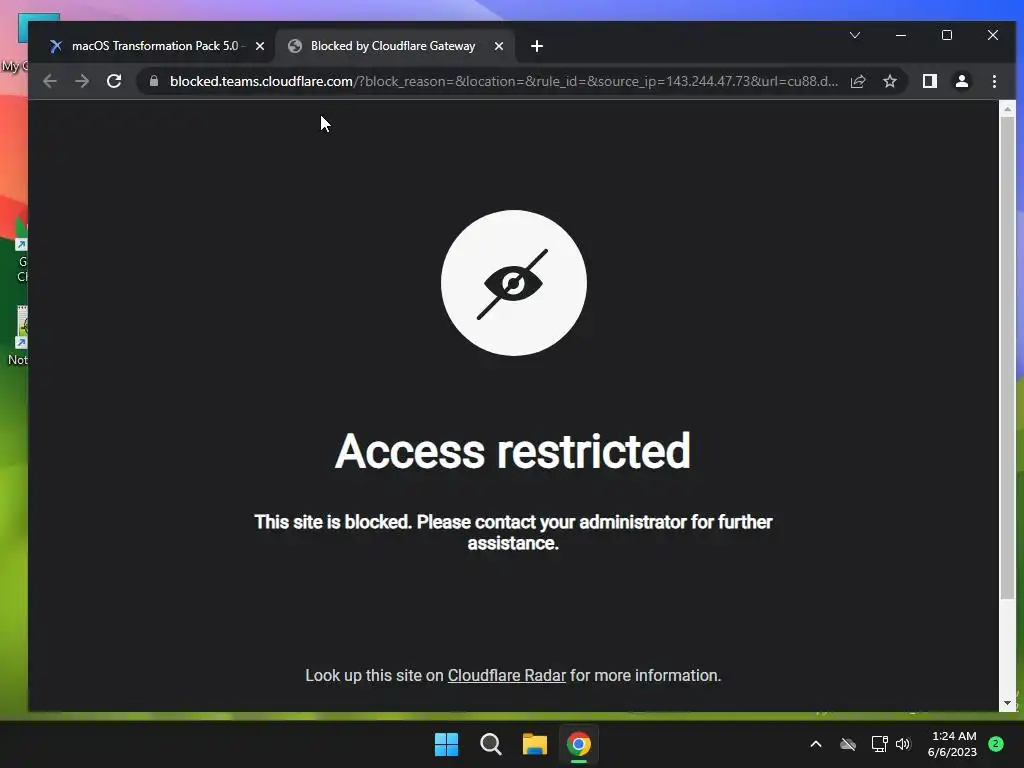Launch File Explorer from taskbar
Viewport: 1024px width, 768px height.
[535, 744]
